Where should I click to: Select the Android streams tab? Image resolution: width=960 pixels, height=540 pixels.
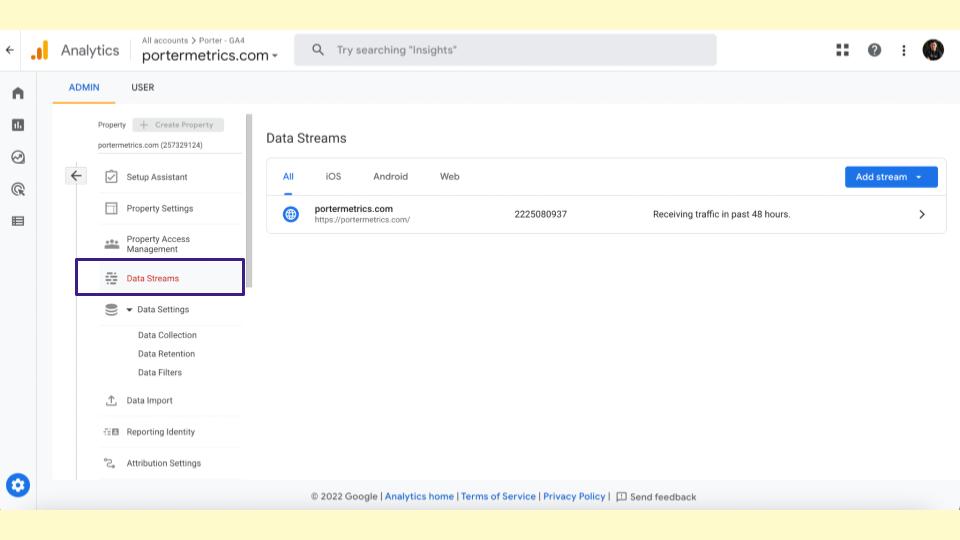click(x=390, y=176)
